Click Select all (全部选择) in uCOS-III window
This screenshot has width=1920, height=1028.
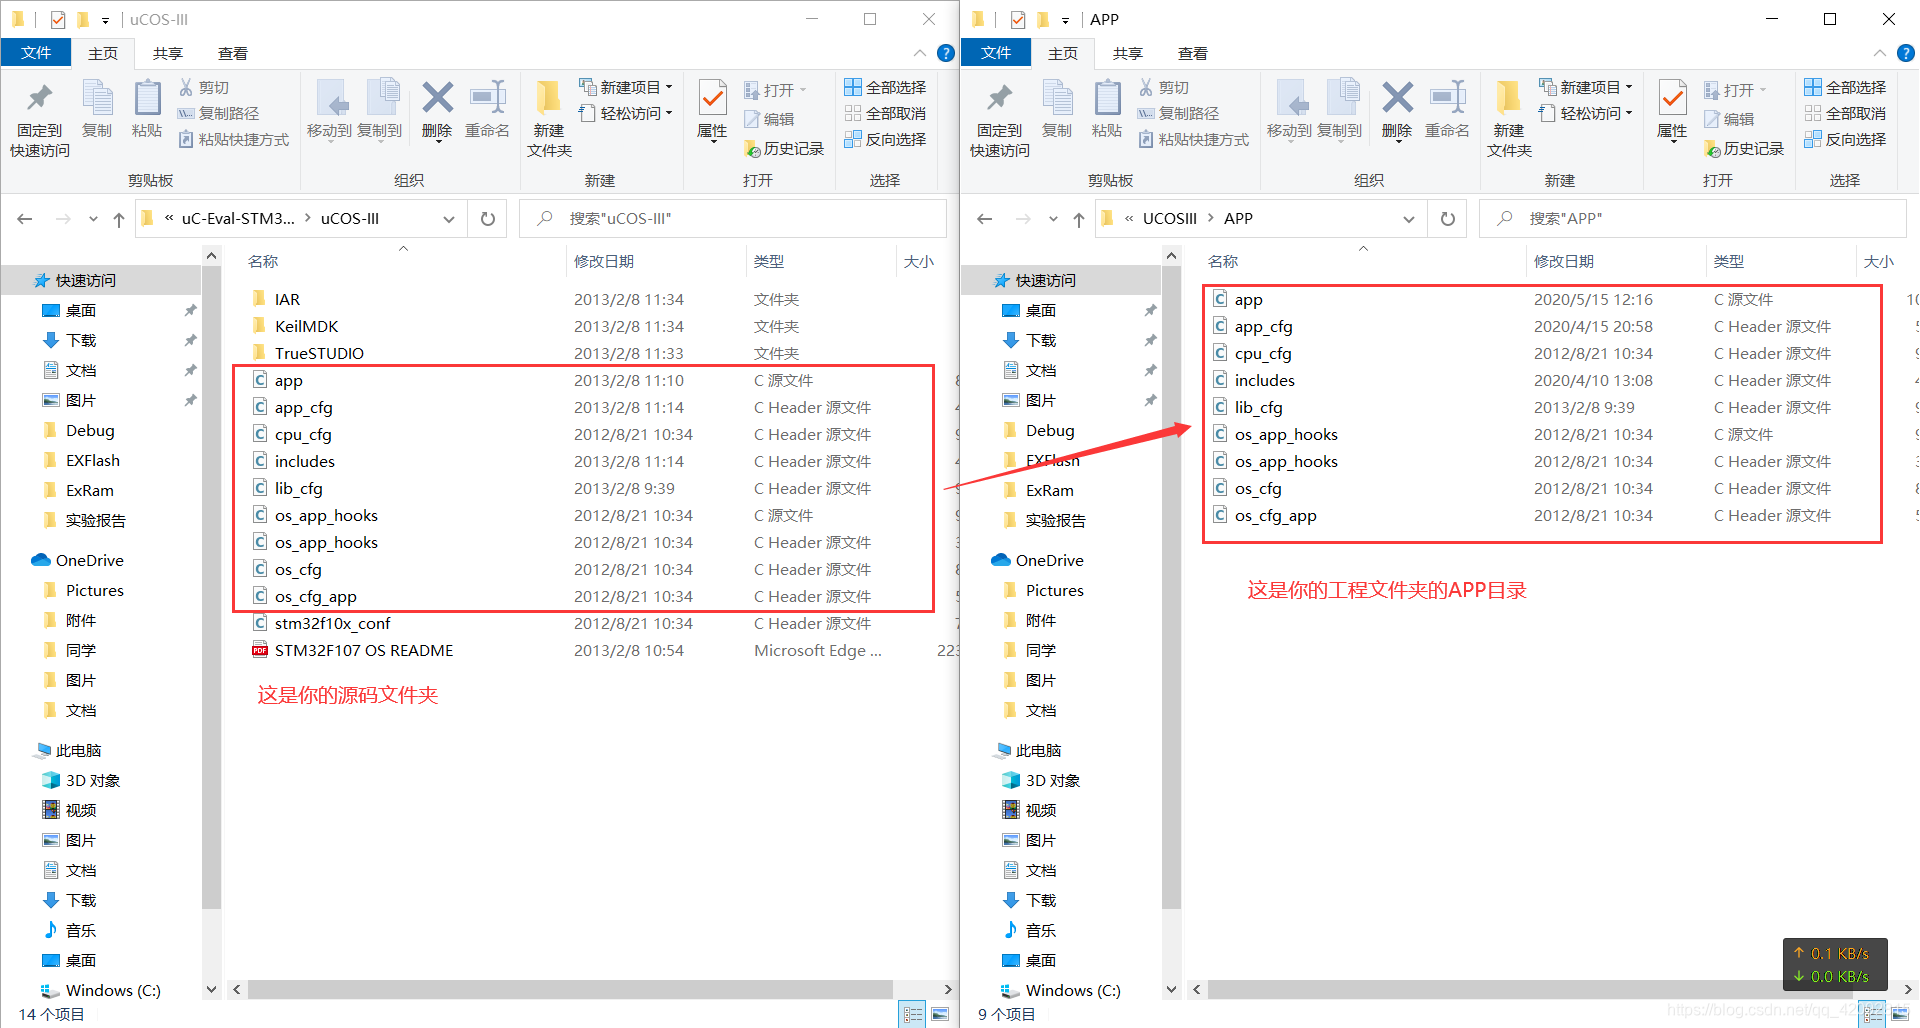point(886,88)
